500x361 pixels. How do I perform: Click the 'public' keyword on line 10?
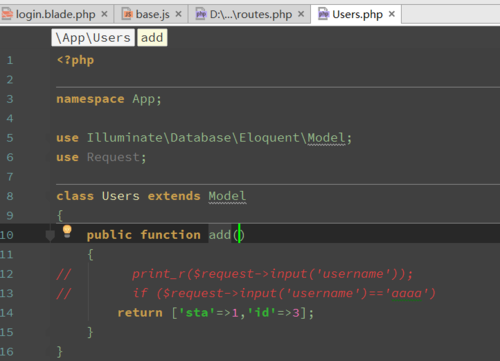point(109,235)
